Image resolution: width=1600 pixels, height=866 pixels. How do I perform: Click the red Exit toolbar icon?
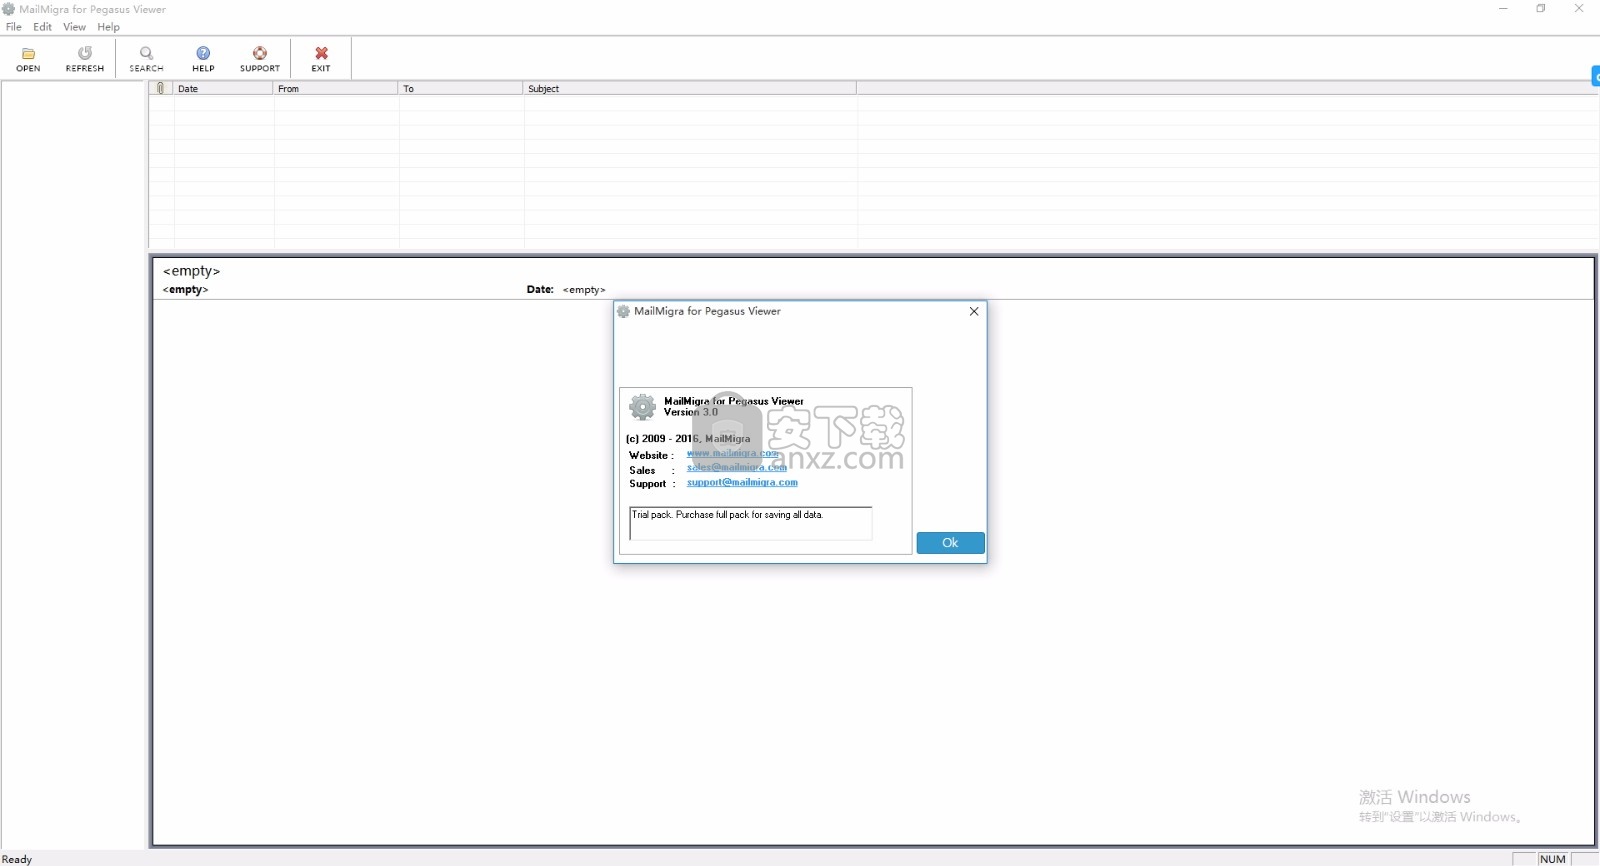[321, 54]
